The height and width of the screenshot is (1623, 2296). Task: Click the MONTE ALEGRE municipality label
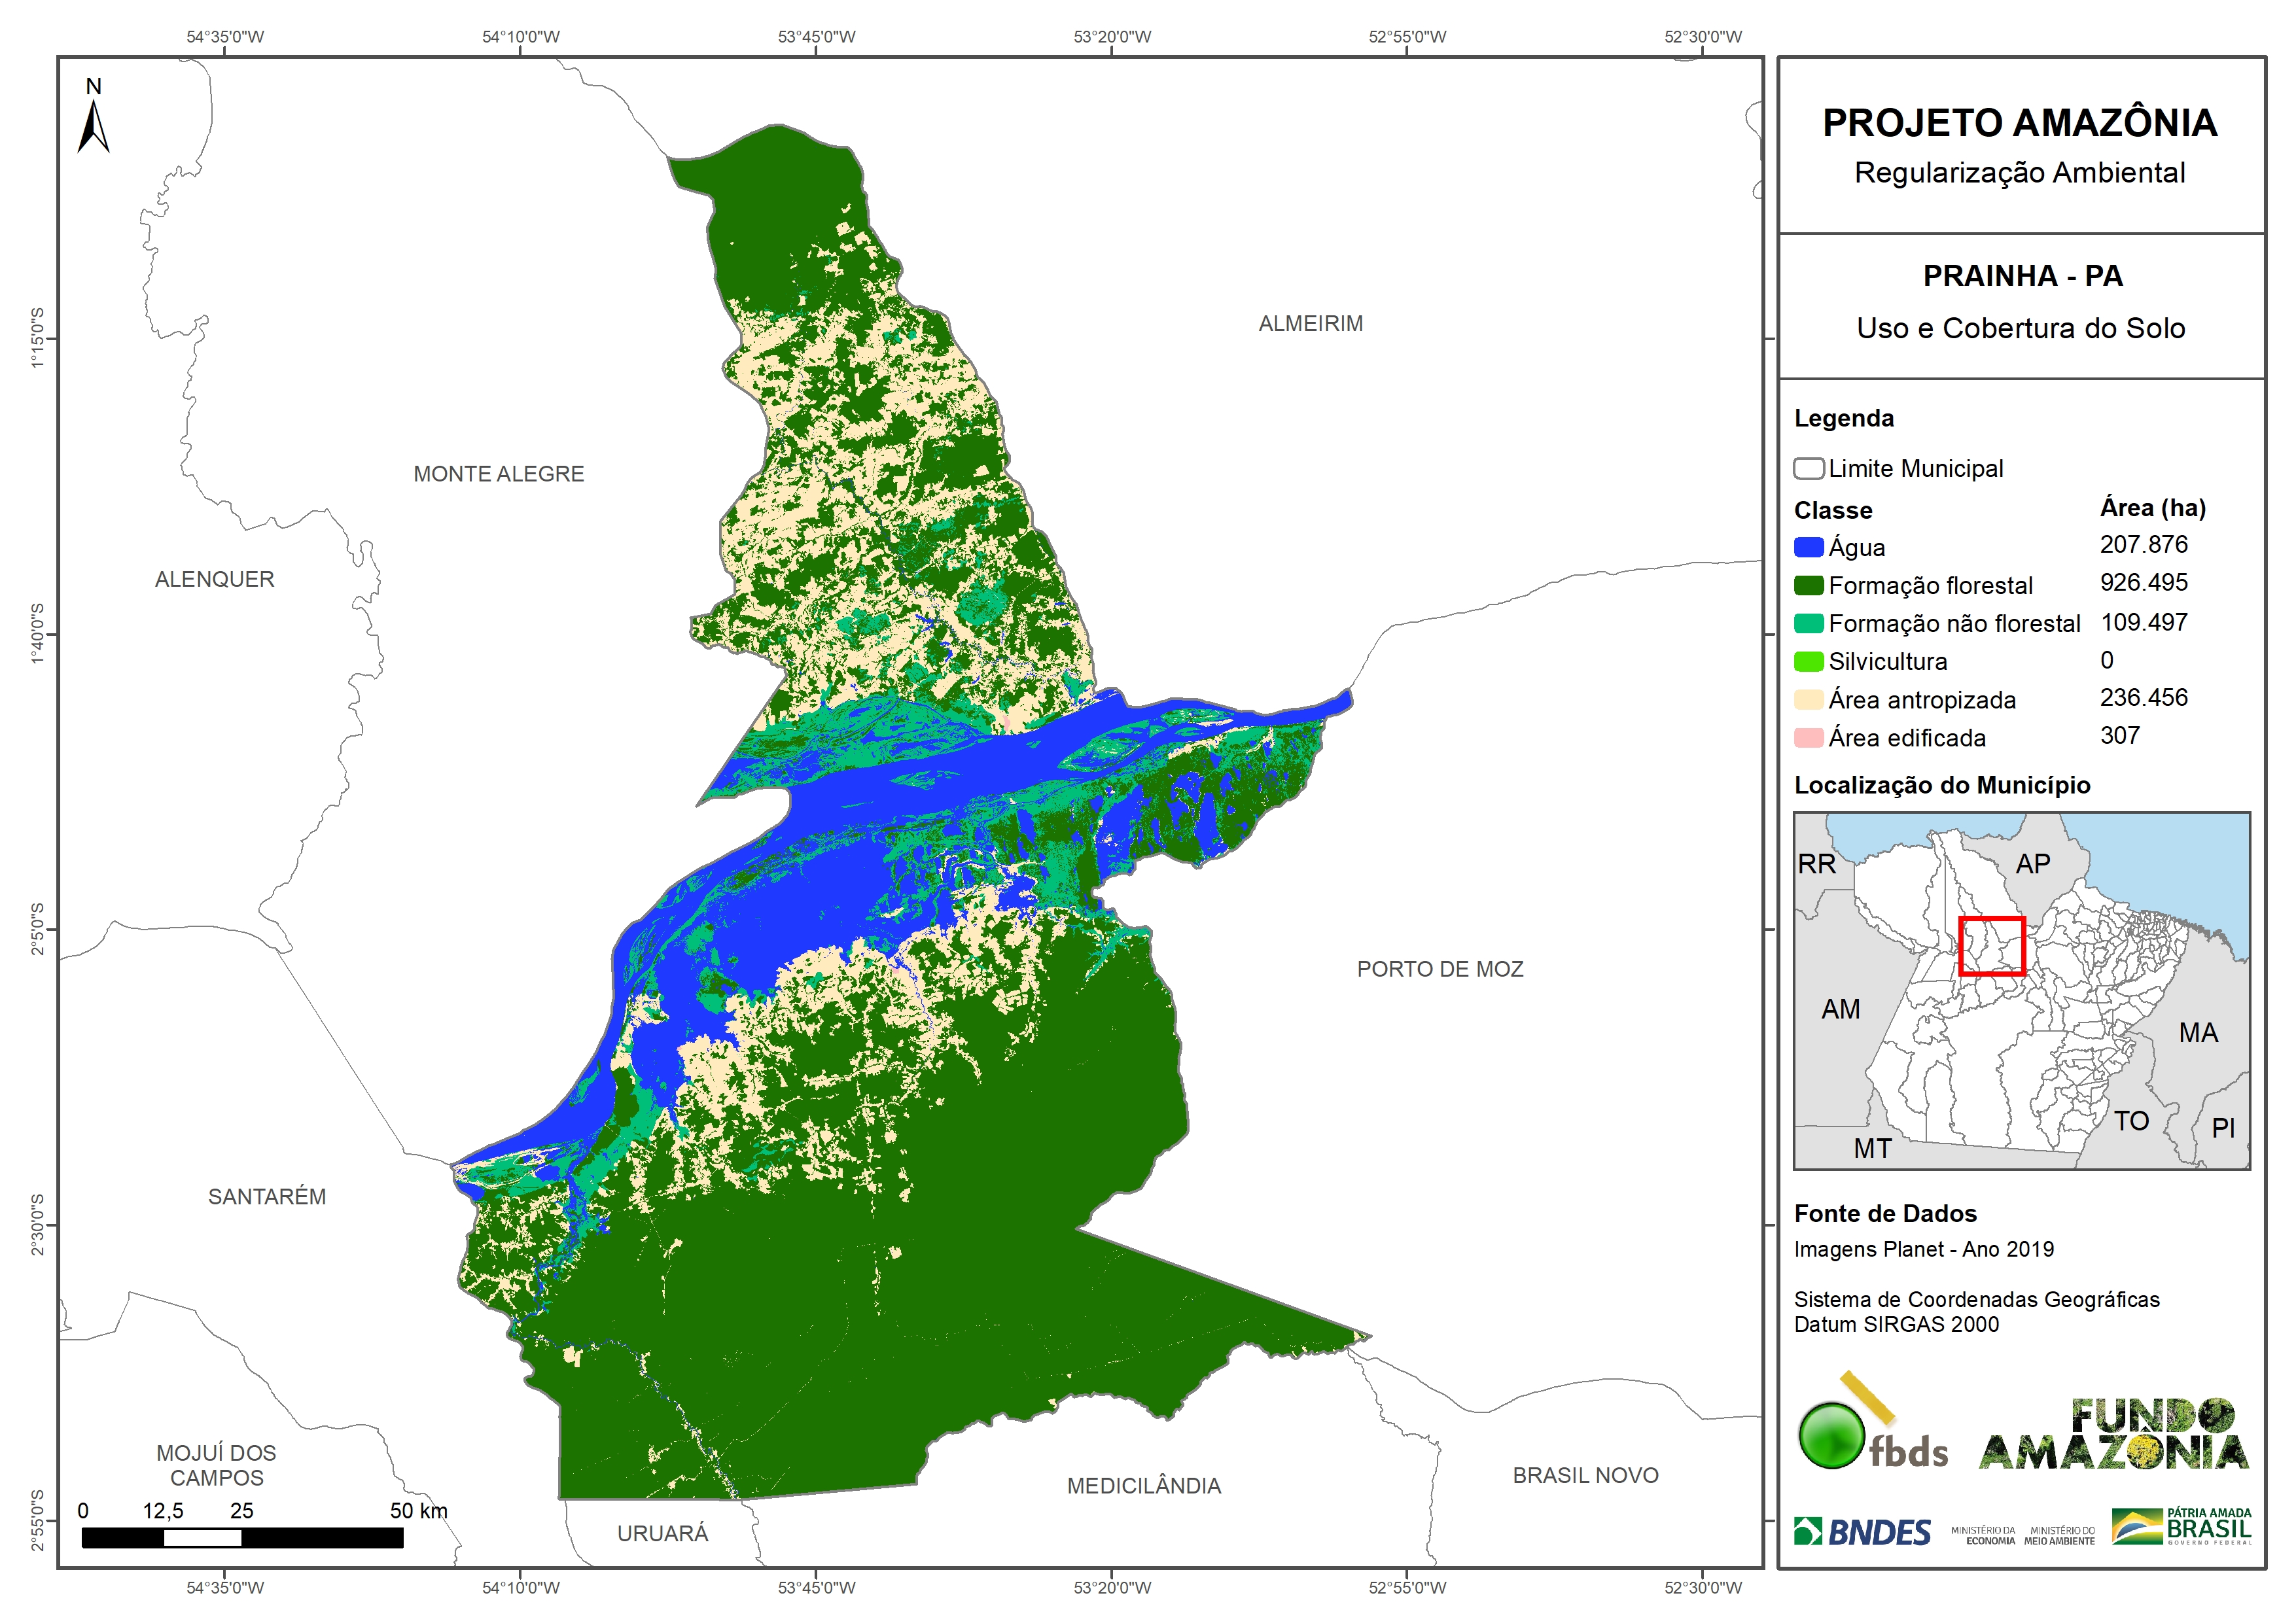498,474
